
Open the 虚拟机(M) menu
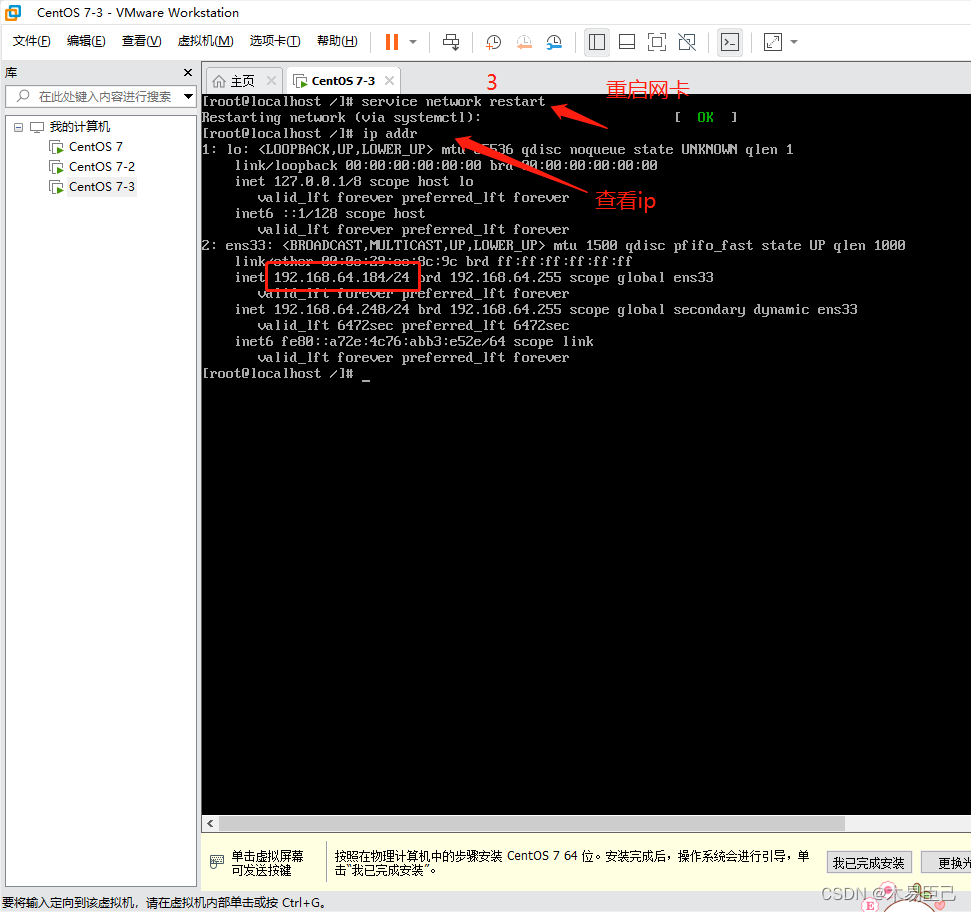click(206, 41)
